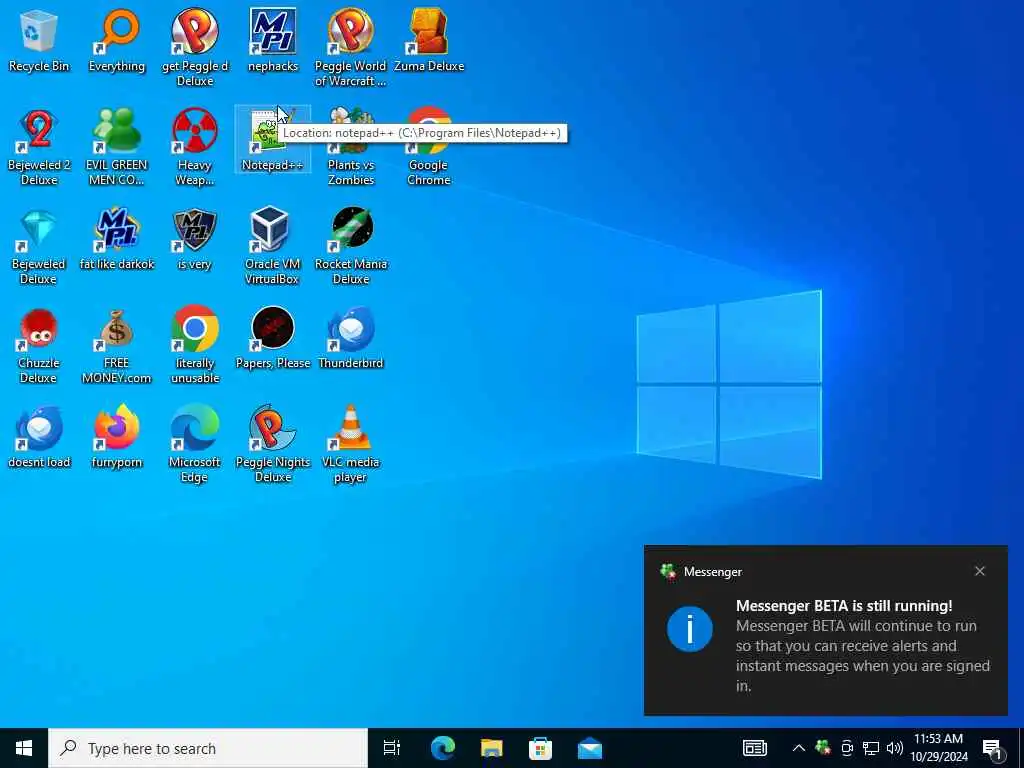1024x768 pixels.
Task: Open Task View on the taskbar
Action: pyautogui.click(x=392, y=748)
